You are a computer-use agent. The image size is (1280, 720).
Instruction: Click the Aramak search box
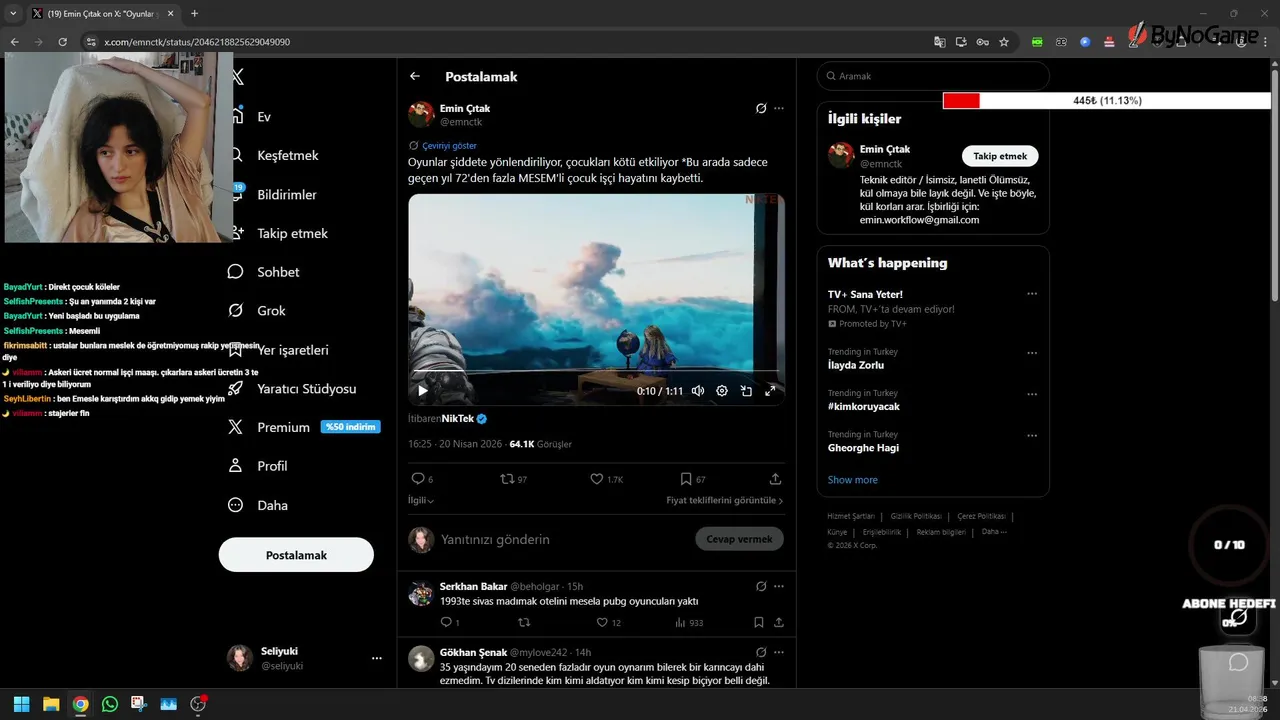933,76
